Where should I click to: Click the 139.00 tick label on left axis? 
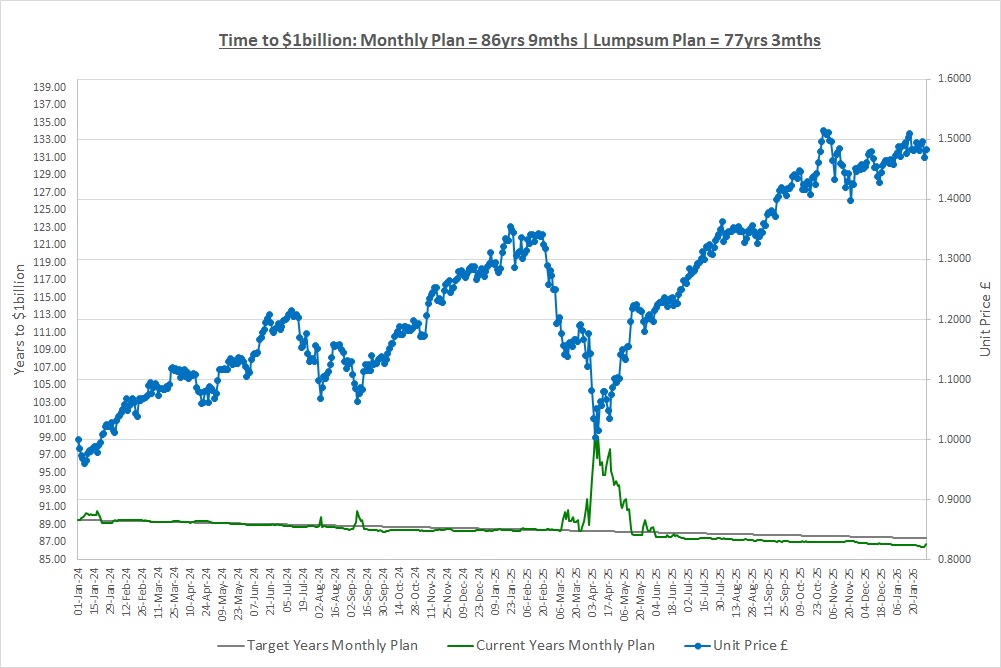point(50,88)
